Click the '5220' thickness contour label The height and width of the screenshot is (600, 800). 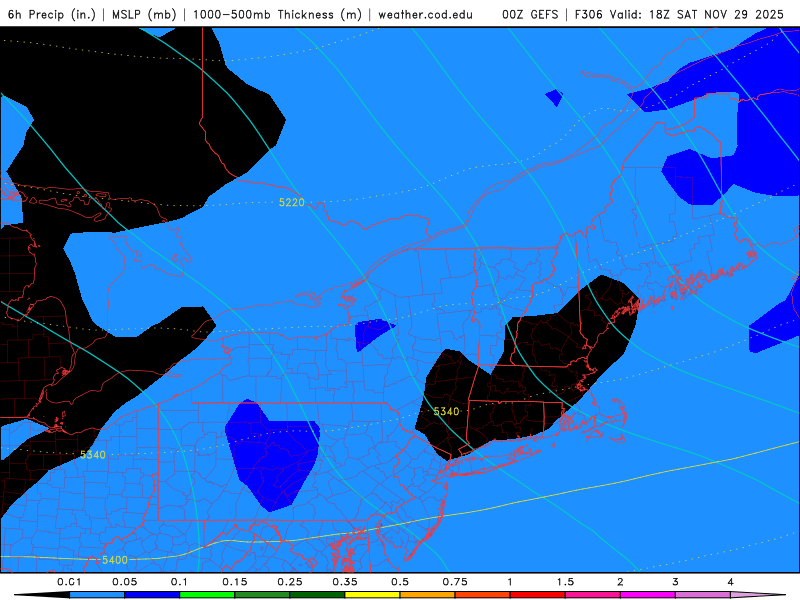291,203
